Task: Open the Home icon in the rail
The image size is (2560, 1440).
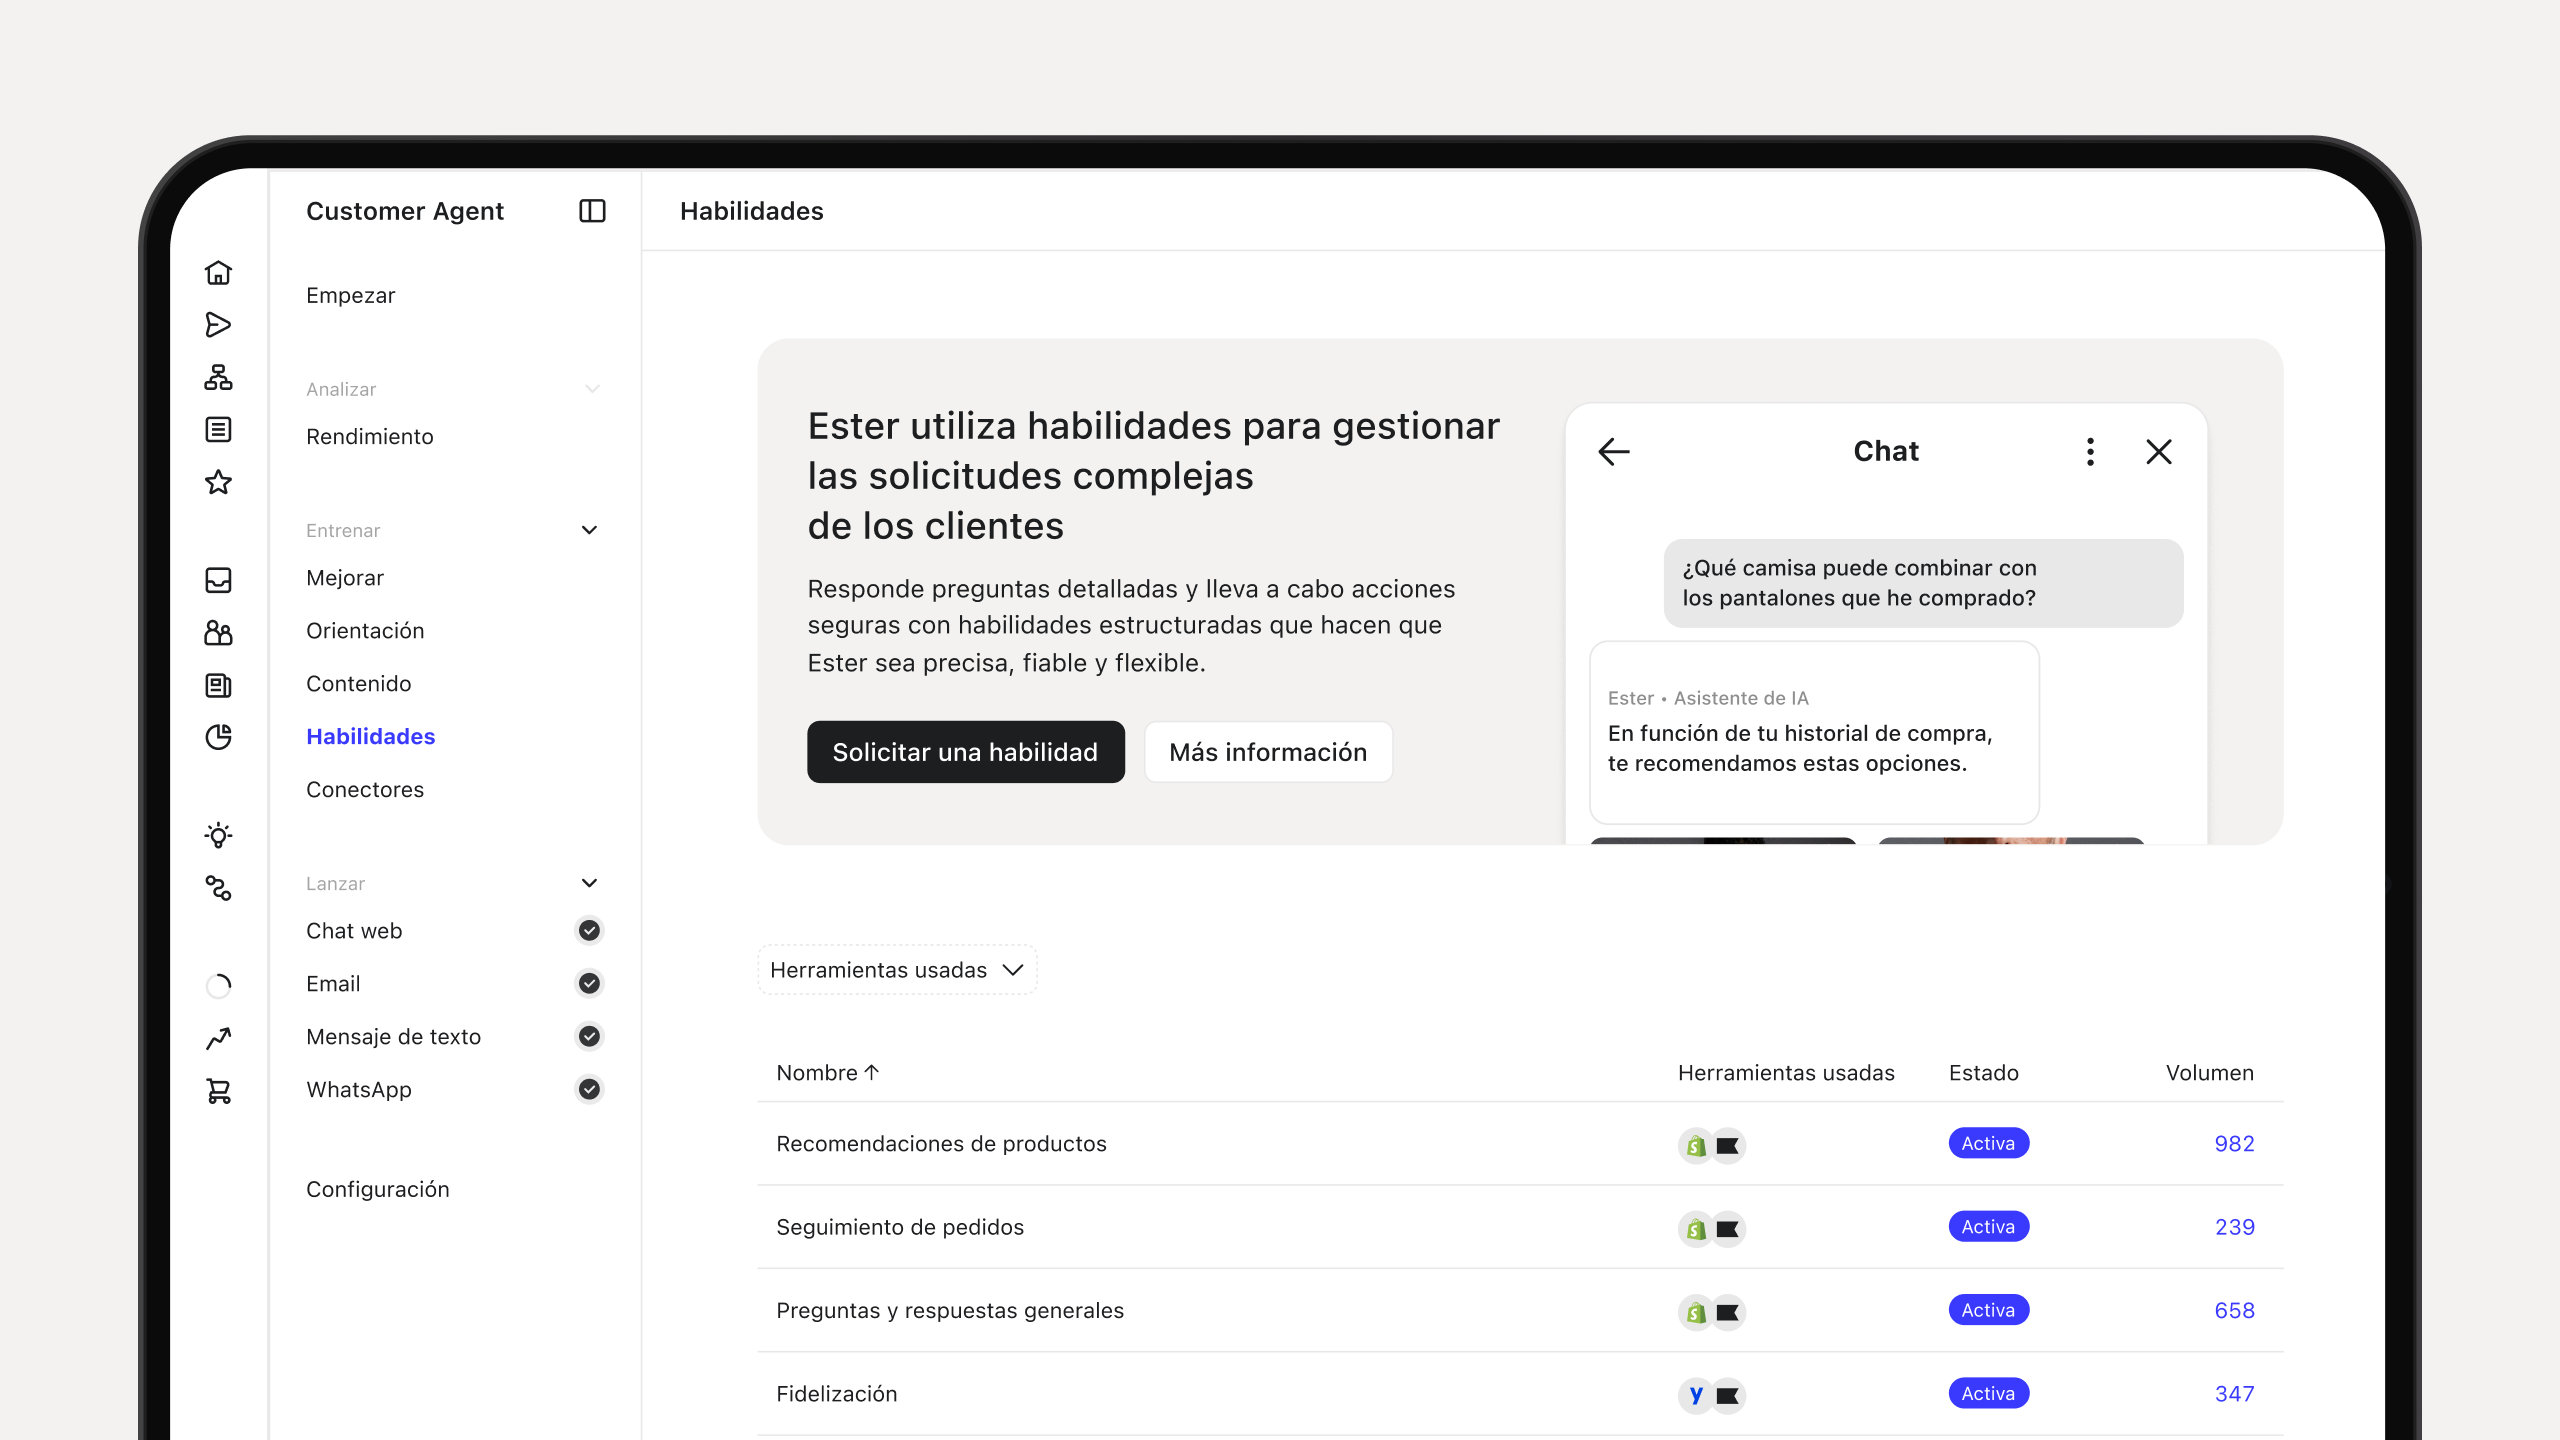Action: pos(218,272)
